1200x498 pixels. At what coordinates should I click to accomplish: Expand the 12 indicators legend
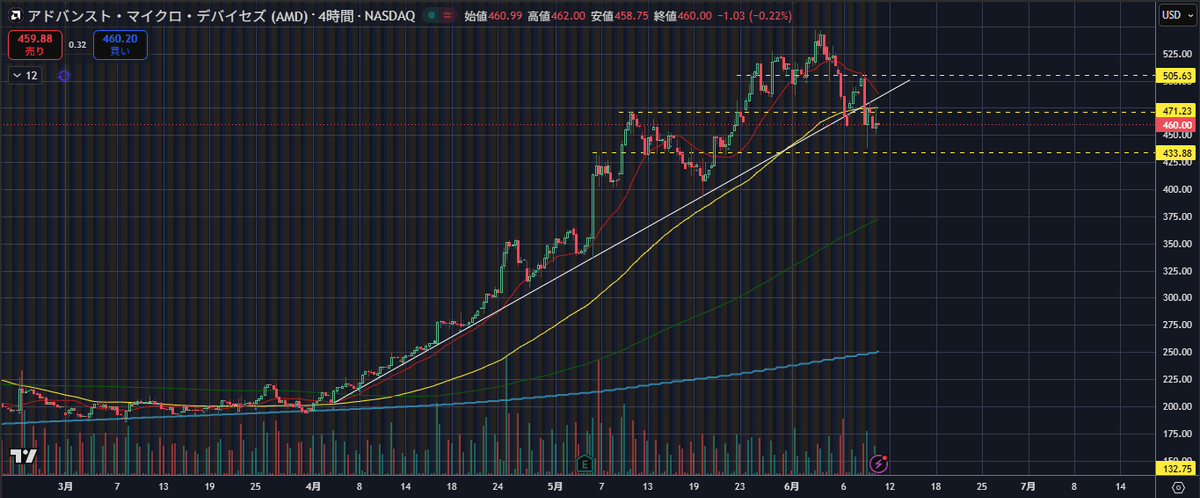point(25,75)
